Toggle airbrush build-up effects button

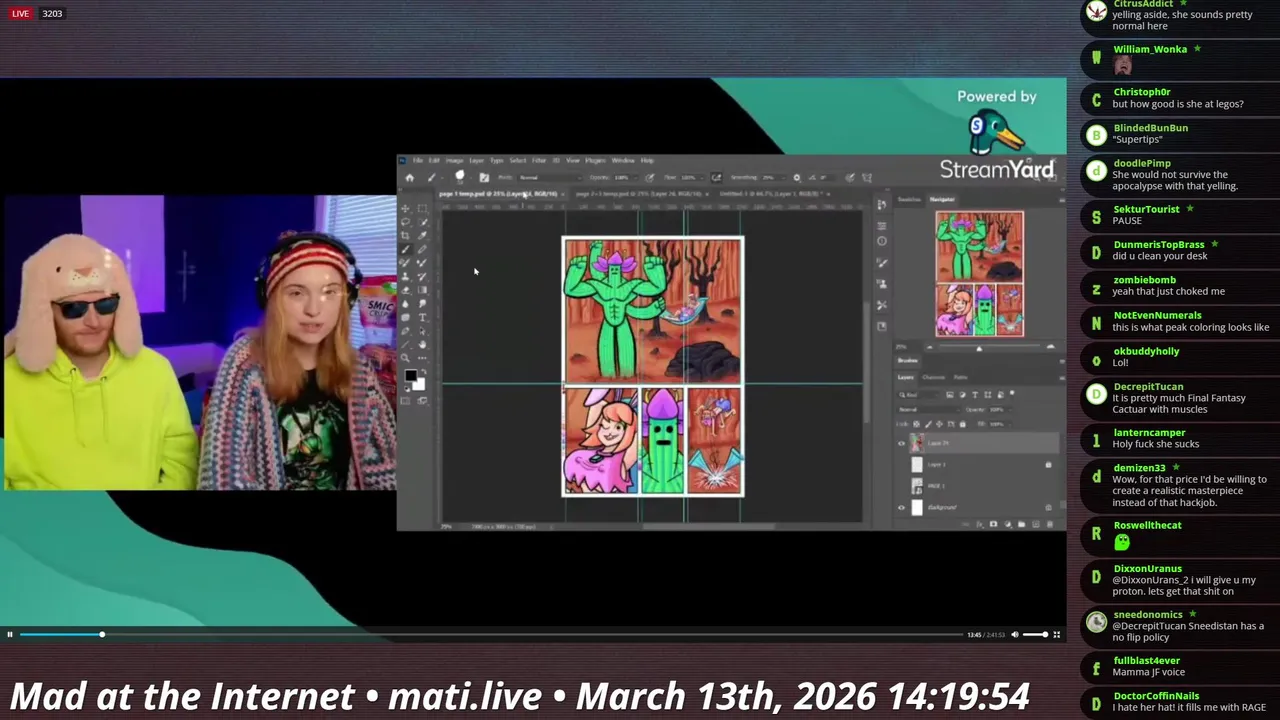[x=716, y=178]
